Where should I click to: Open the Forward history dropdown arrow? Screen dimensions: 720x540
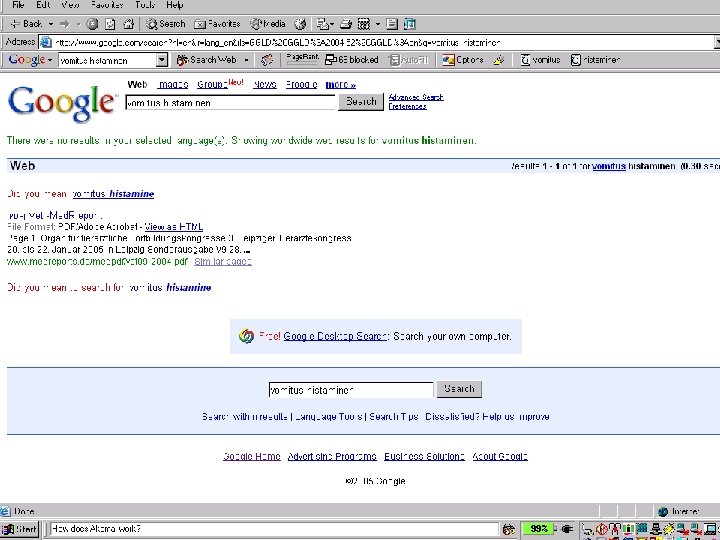click(x=79, y=24)
